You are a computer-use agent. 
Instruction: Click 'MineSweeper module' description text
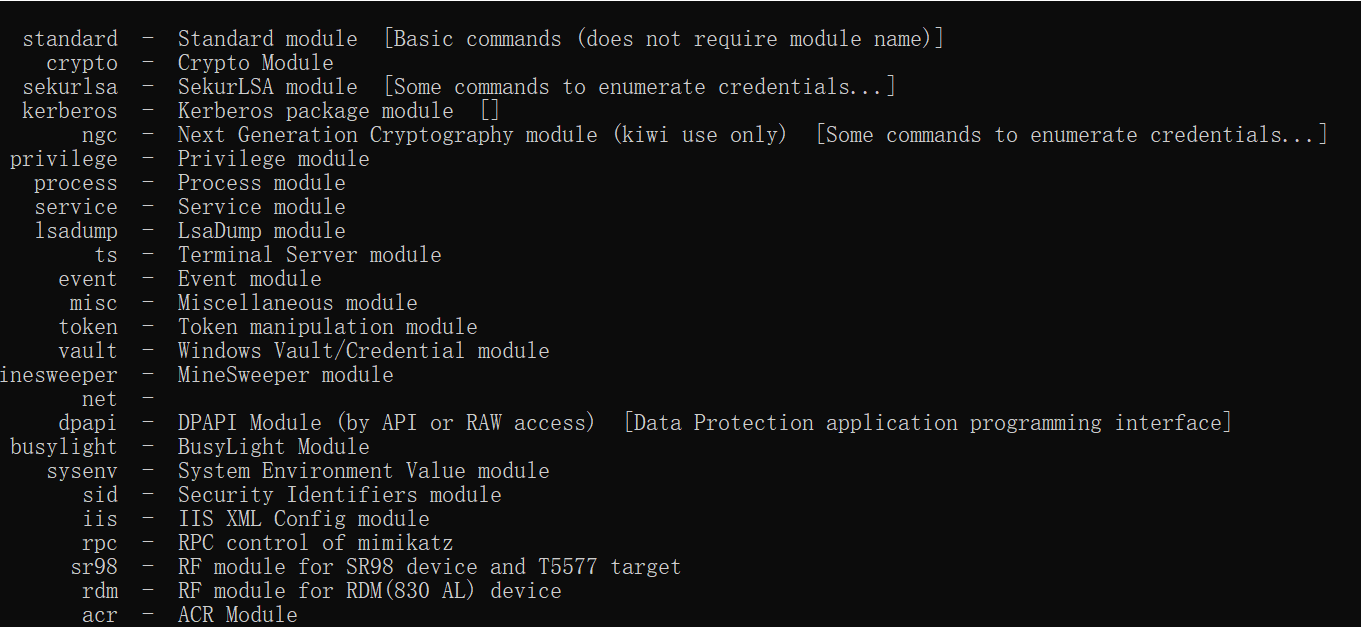(x=286, y=375)
